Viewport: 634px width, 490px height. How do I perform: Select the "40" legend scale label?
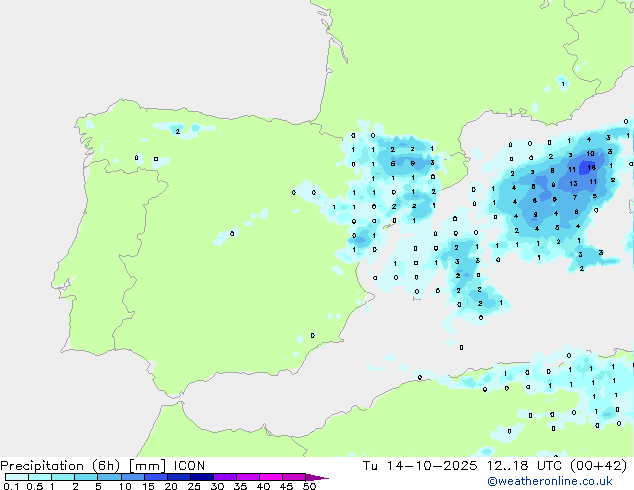263,486
